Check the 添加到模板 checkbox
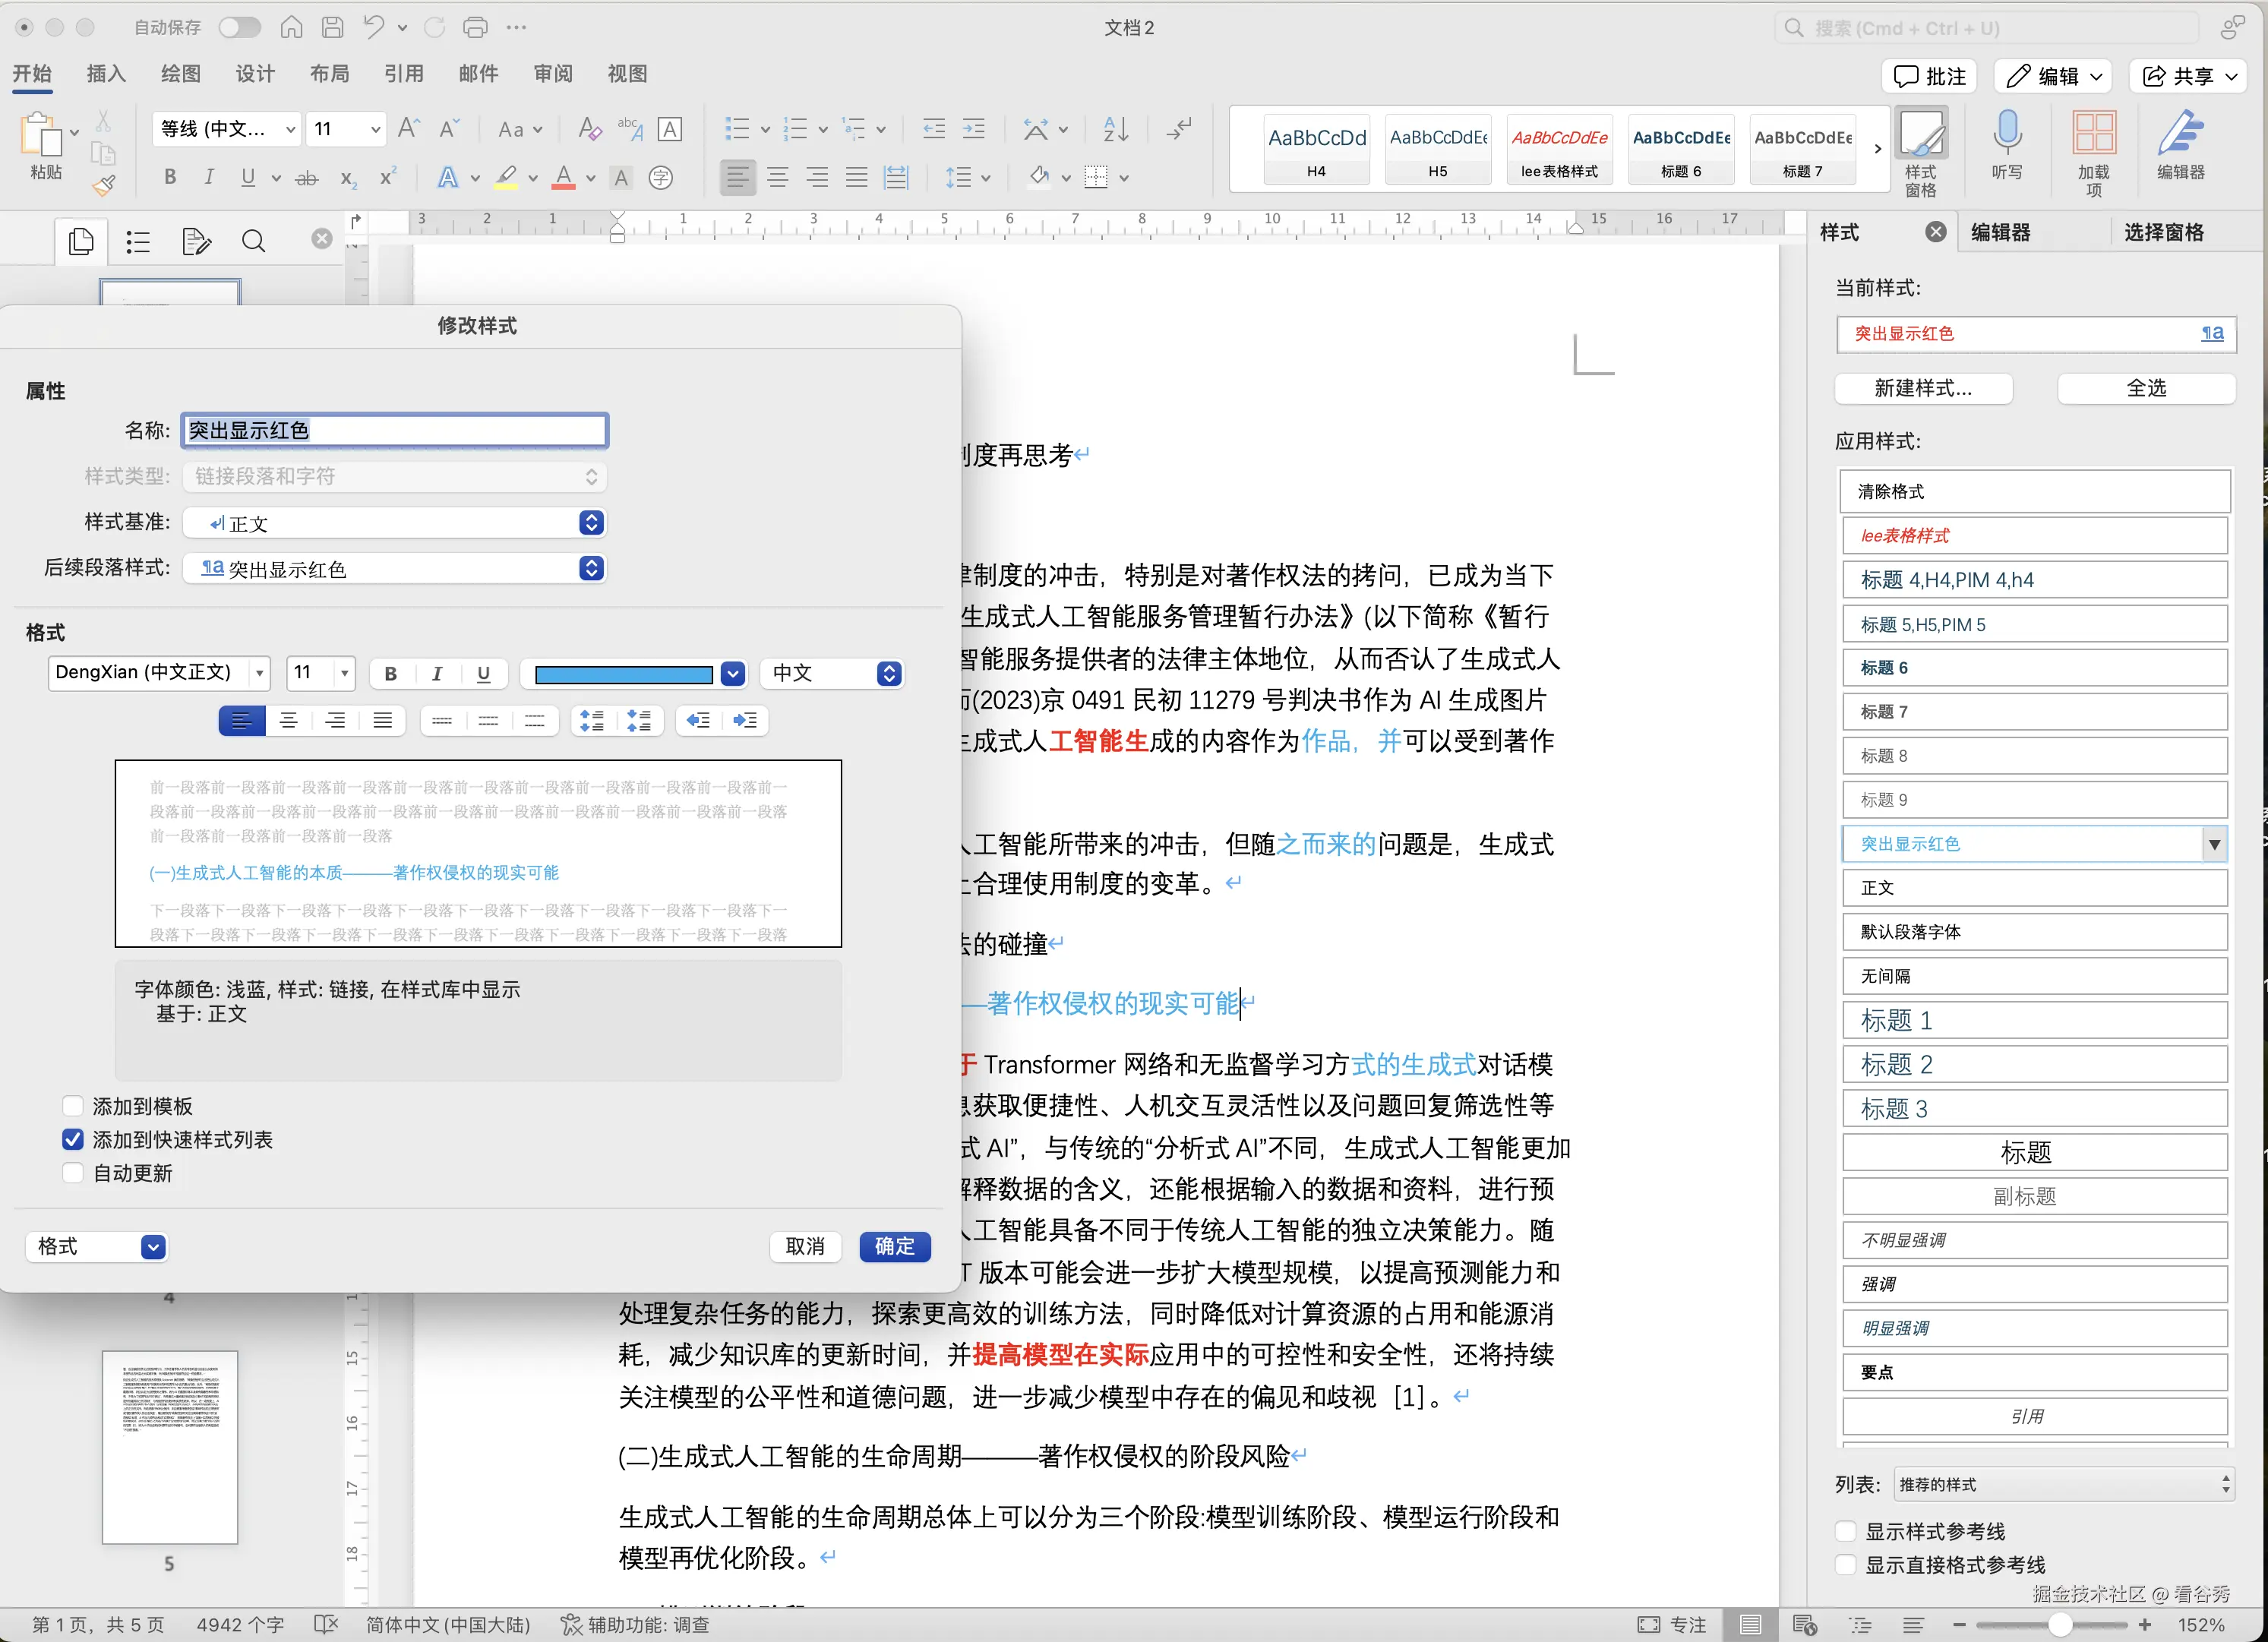2268x1642 pixels. [x=73, y=1105]
